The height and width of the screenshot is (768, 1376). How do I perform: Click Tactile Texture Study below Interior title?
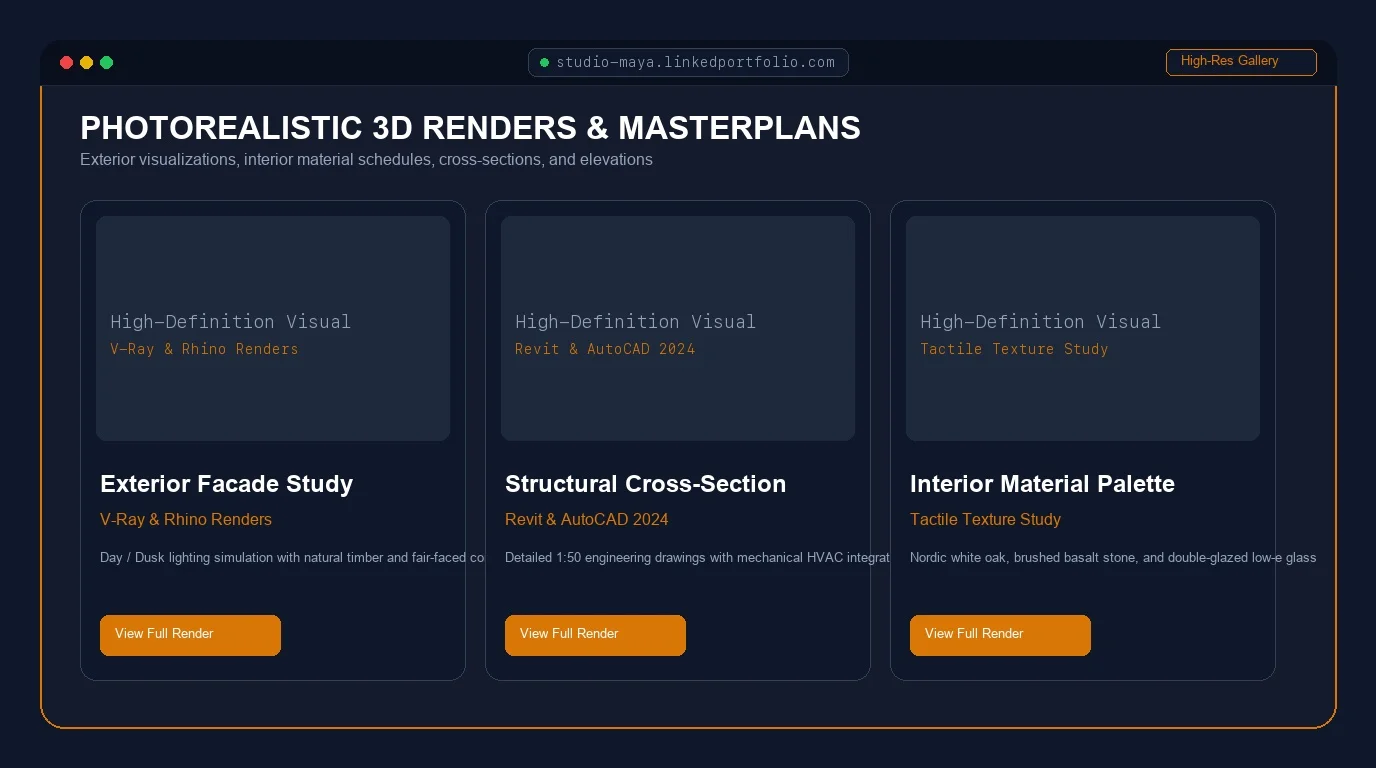pos(985,520)
